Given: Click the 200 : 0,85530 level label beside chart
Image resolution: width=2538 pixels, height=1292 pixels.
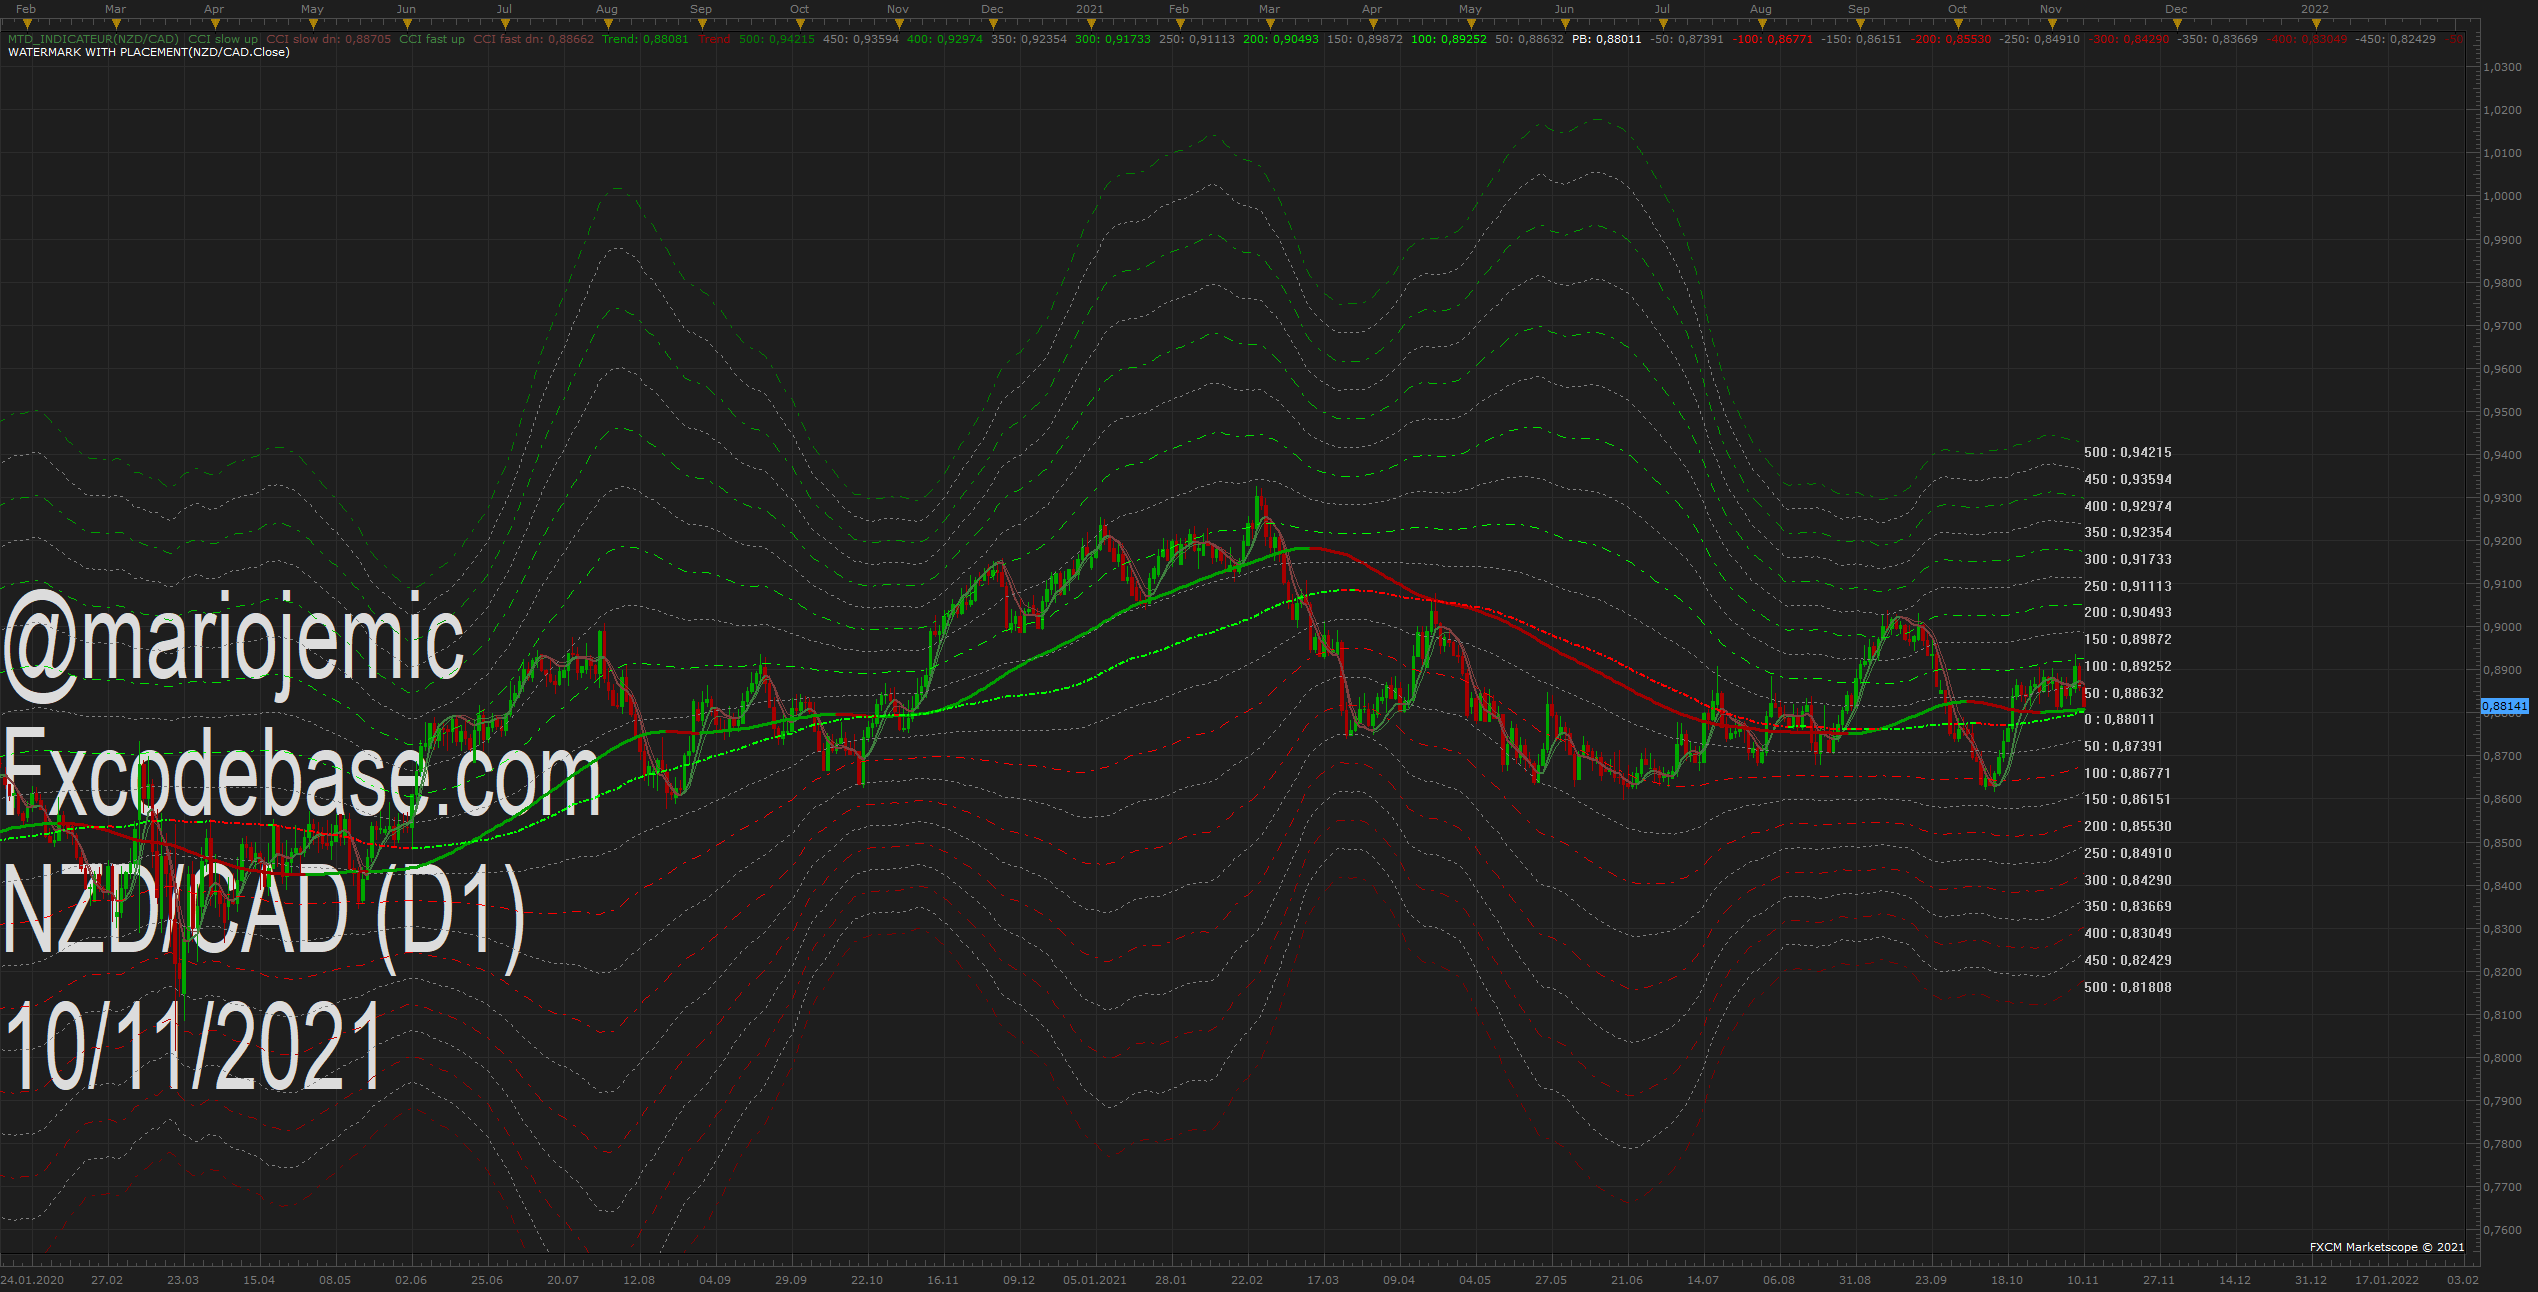Looking at the screenshot, I should coord(2128,827).
